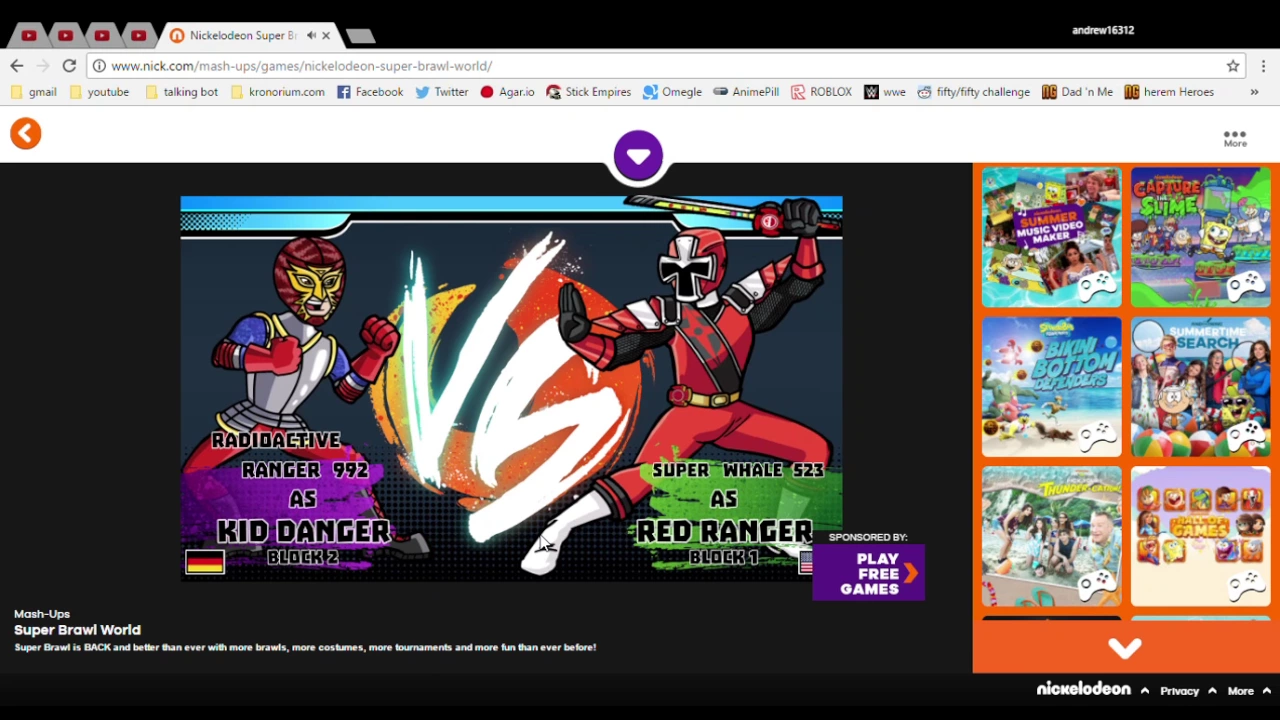Switch to the first YouTube tab
Screen dimensions: 1280x720
tap(29, 35)
